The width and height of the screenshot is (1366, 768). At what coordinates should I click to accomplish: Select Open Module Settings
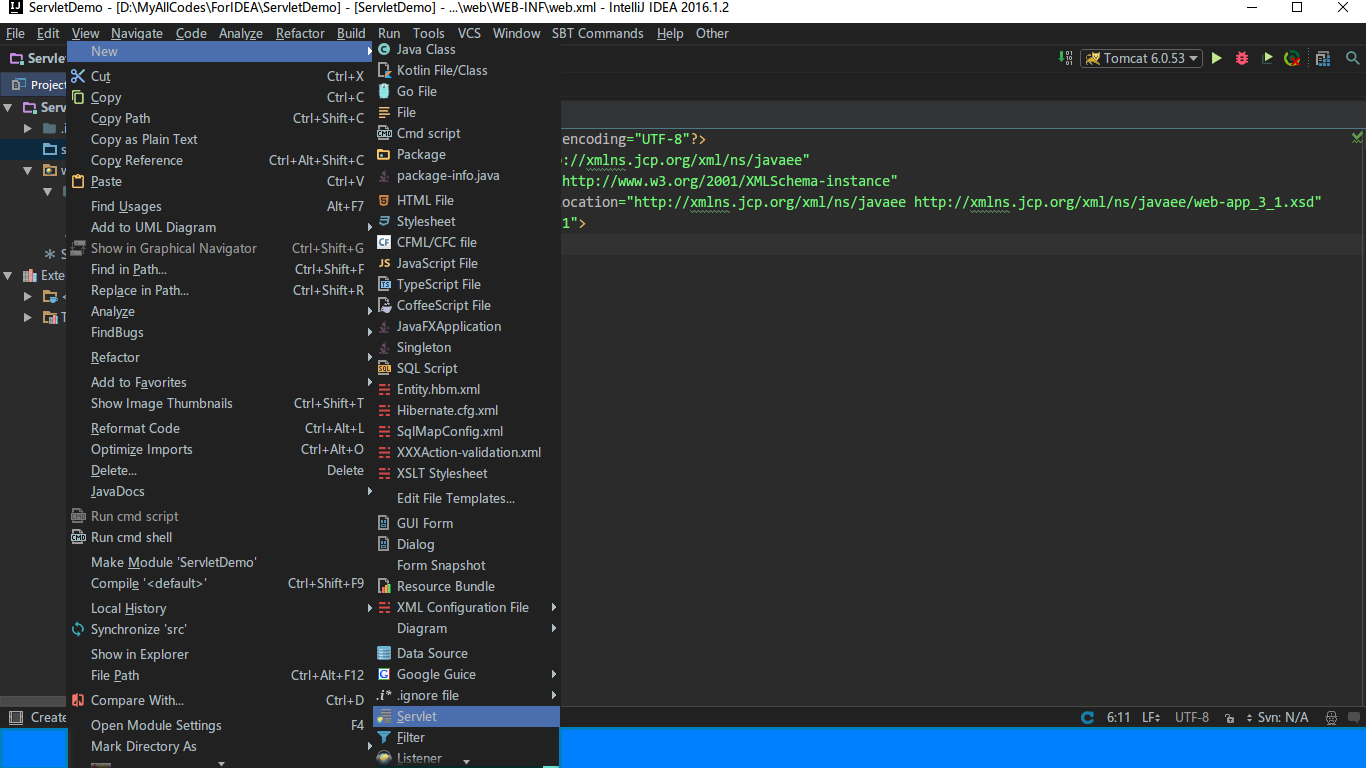coord(219,725)
